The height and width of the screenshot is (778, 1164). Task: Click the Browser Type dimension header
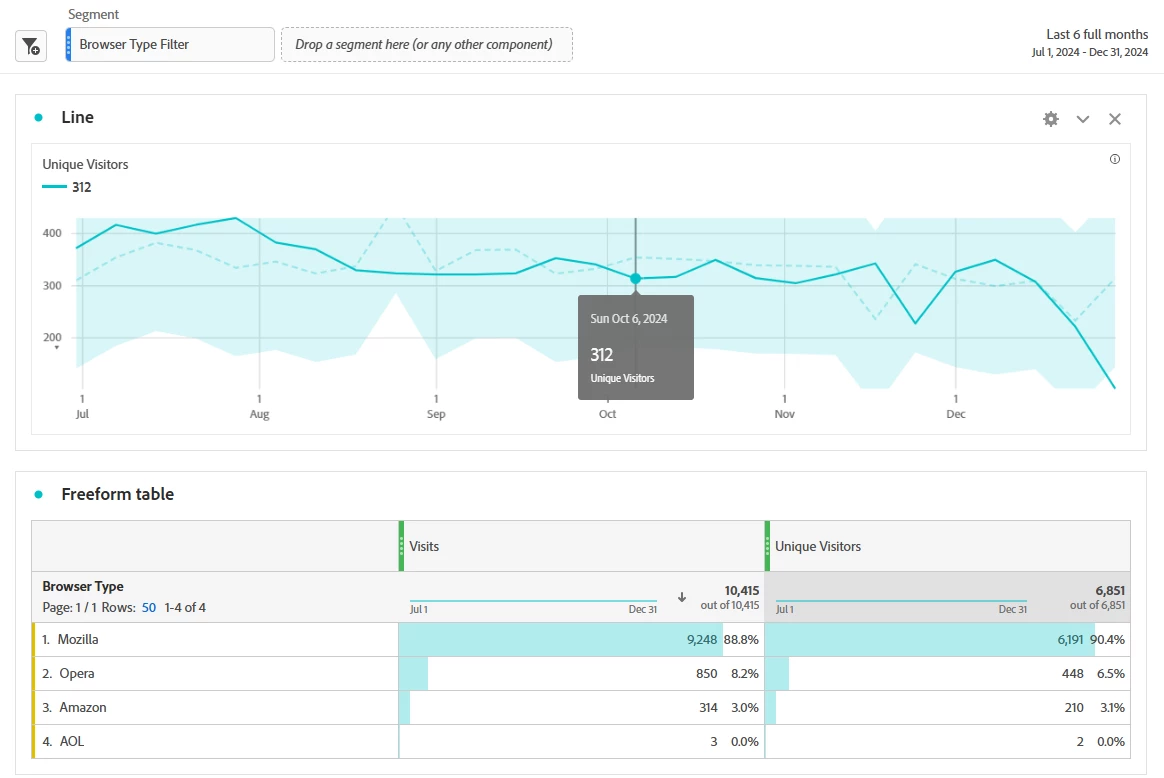click(x=82, y=586)
